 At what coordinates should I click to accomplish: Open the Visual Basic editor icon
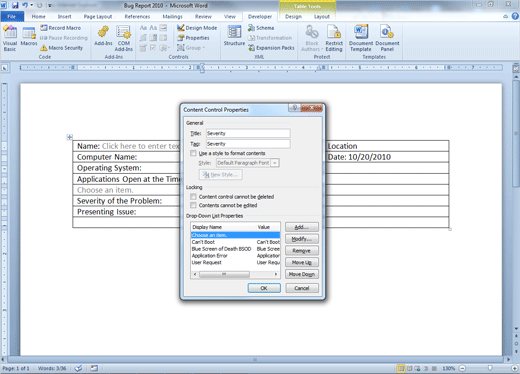pyautogui.click(x=10, y=33)
